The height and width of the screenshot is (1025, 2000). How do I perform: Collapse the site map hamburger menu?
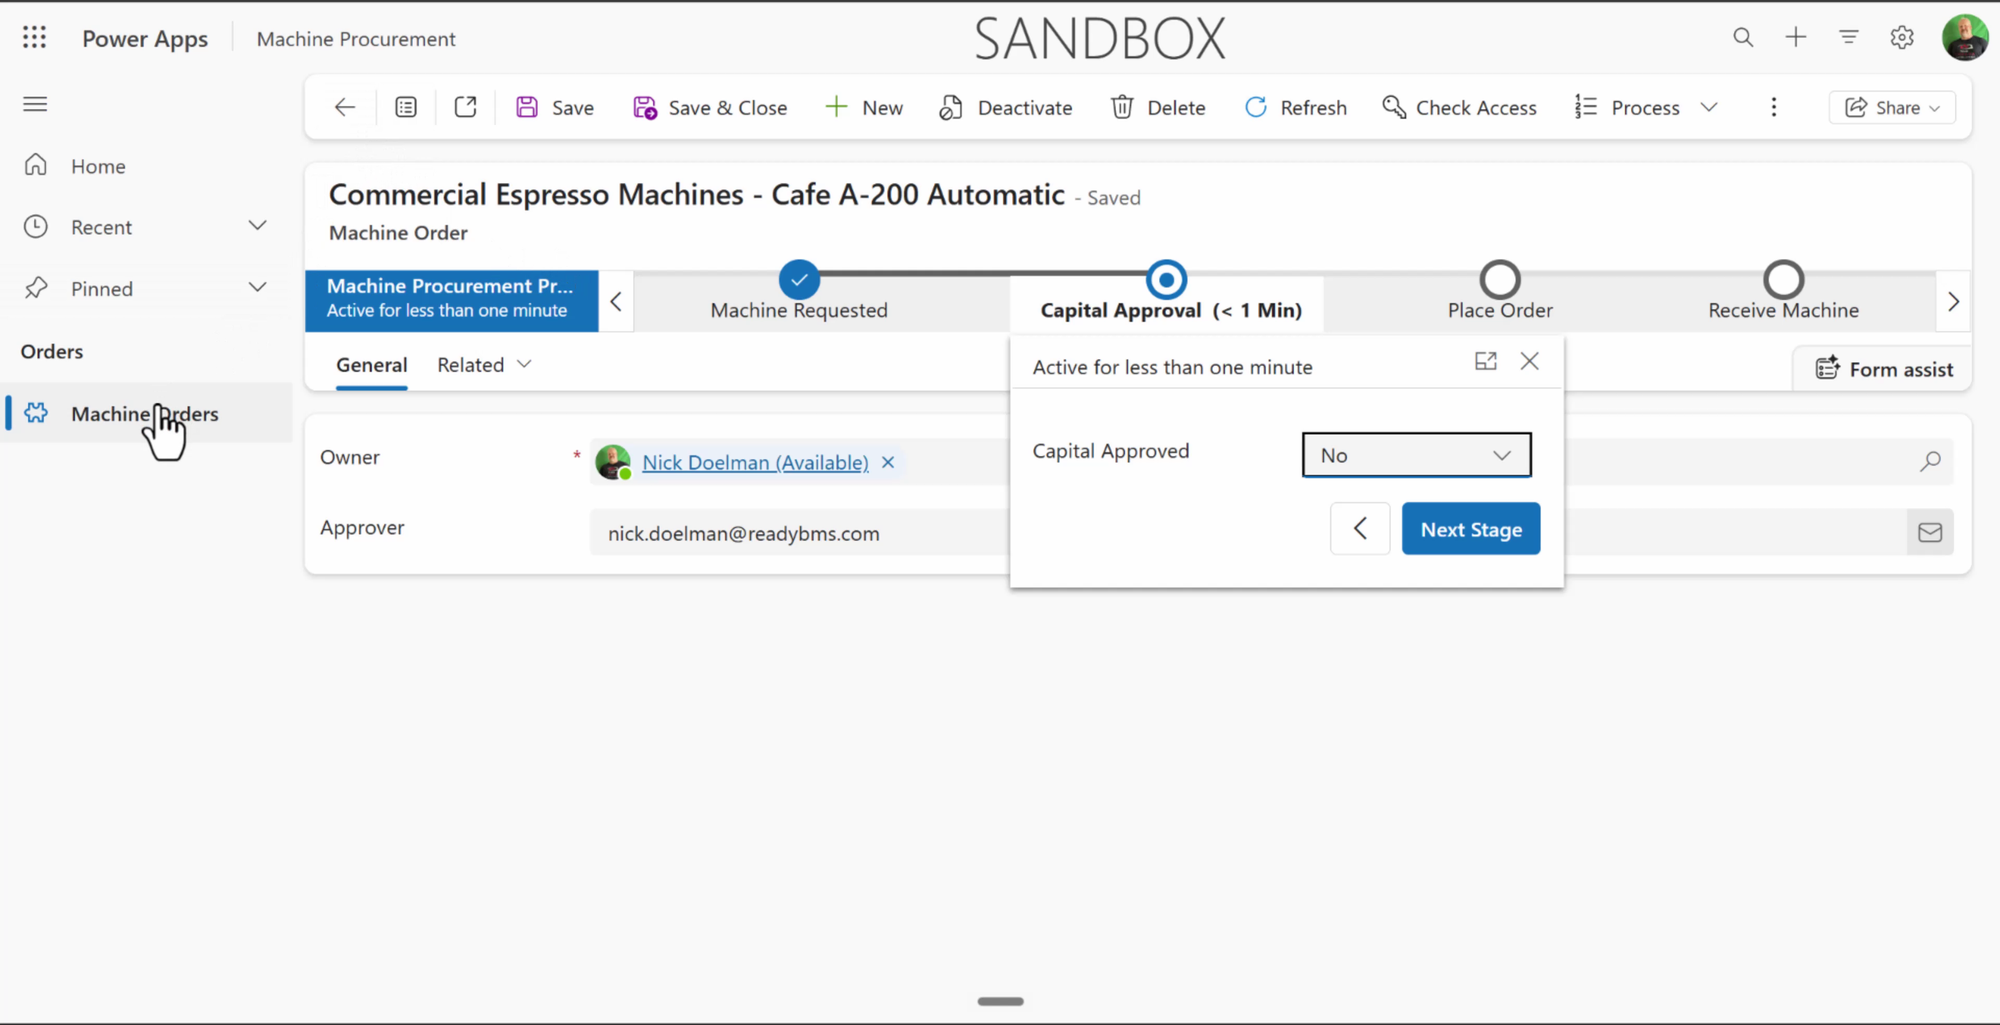(x=35, y=105)
